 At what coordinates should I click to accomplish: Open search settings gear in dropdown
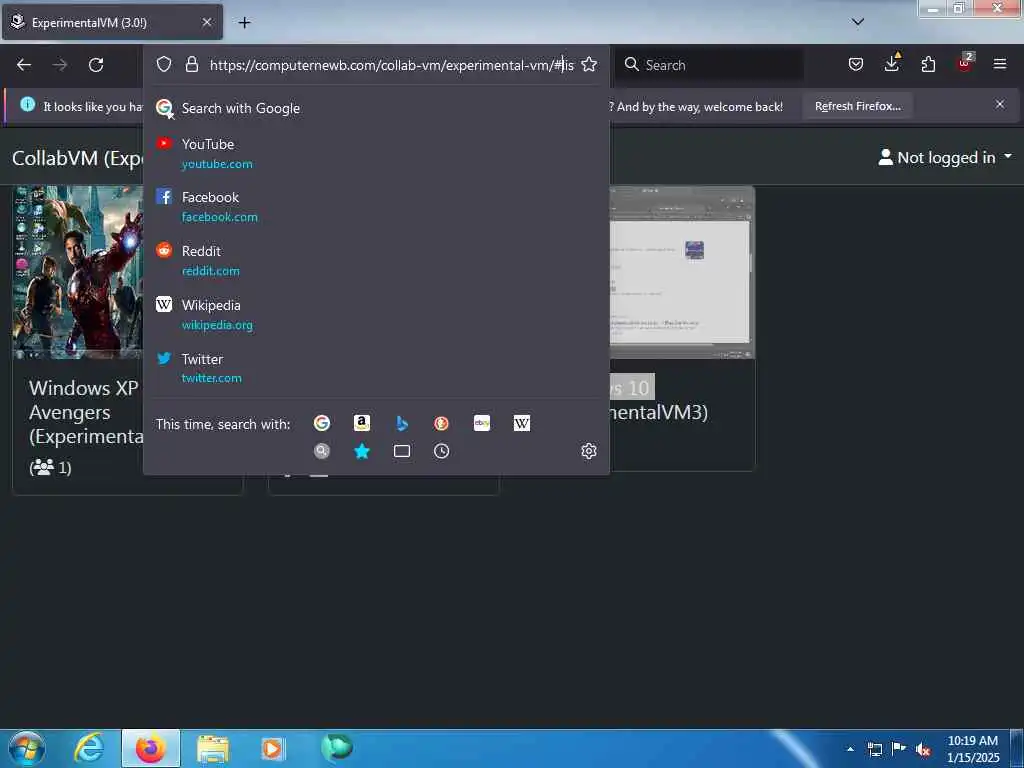589,451
